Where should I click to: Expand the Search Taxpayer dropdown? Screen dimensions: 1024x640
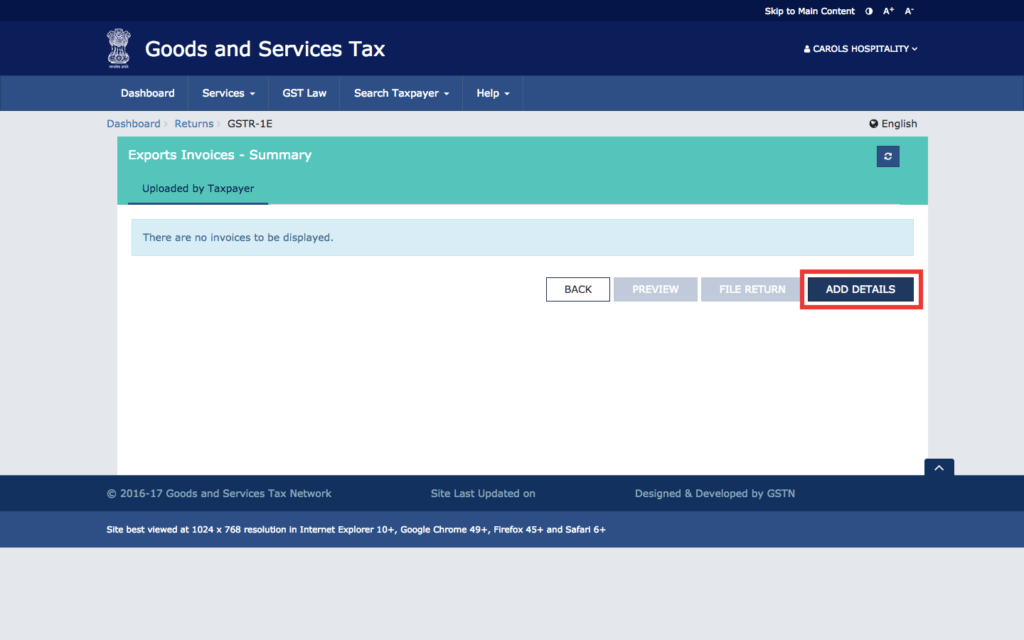tap(400, 92)
